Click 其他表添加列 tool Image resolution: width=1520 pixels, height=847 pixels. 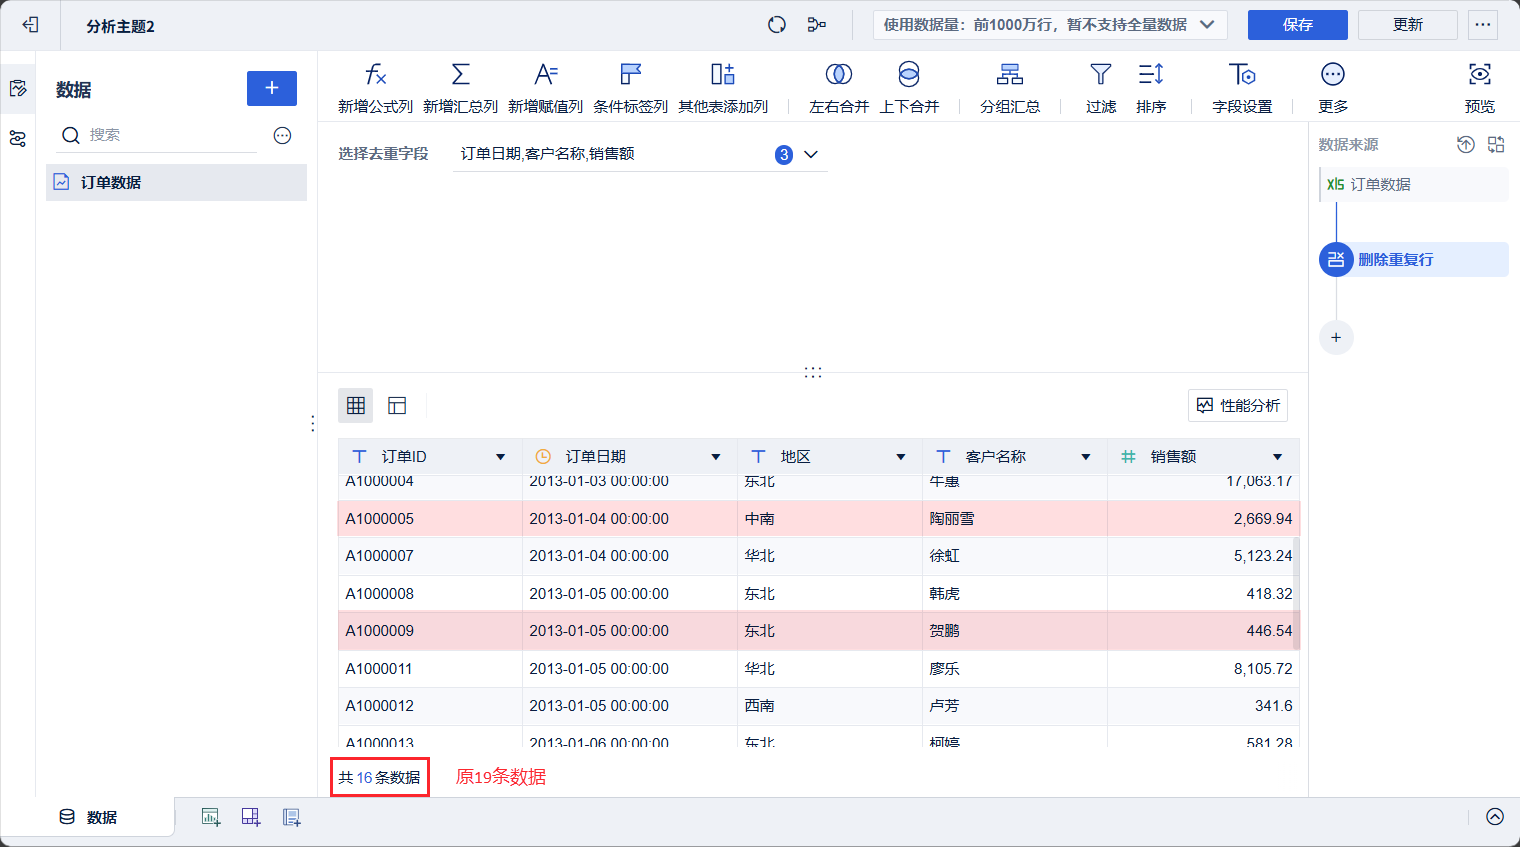click(723, 88)
